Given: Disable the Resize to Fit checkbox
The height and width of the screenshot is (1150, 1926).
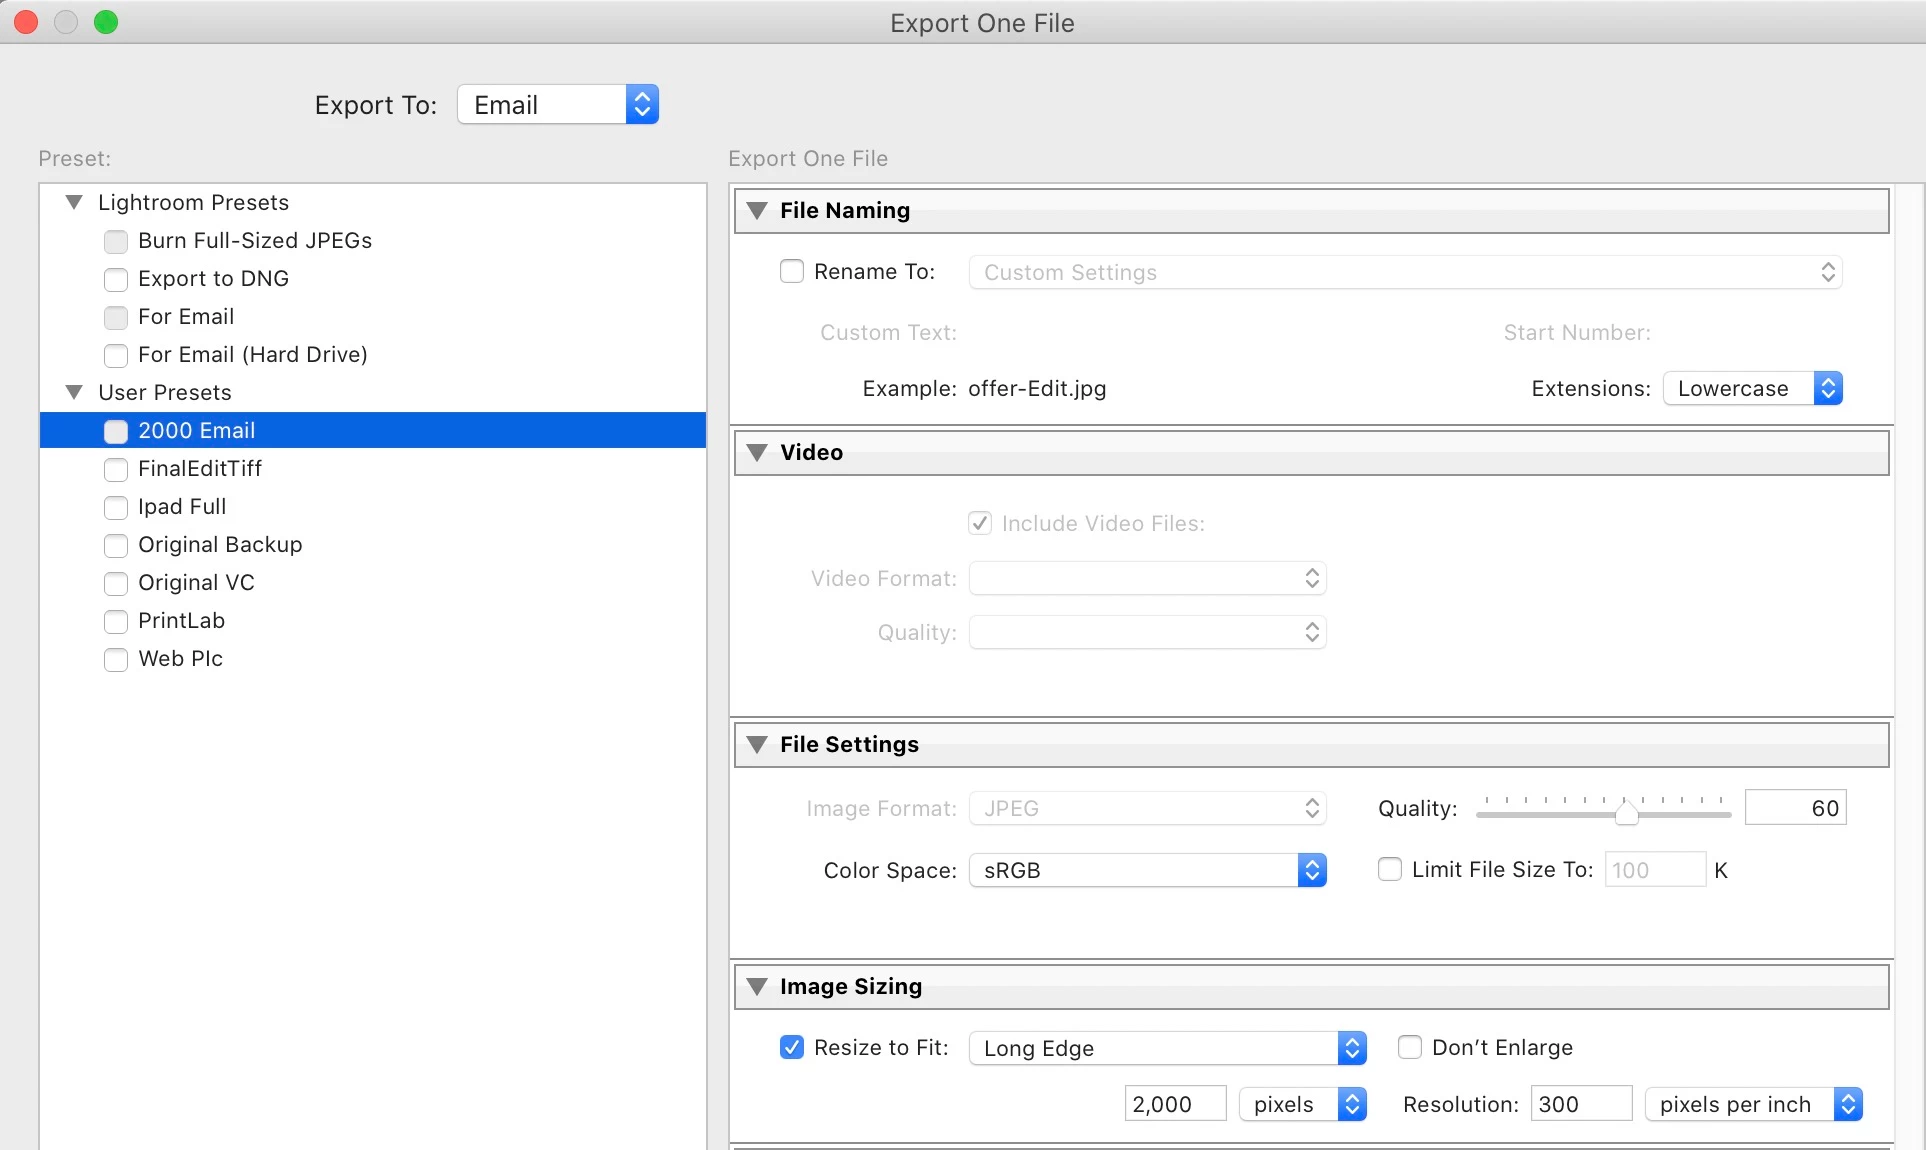Looking at the screenshot, I should (x=792, y=1048).
